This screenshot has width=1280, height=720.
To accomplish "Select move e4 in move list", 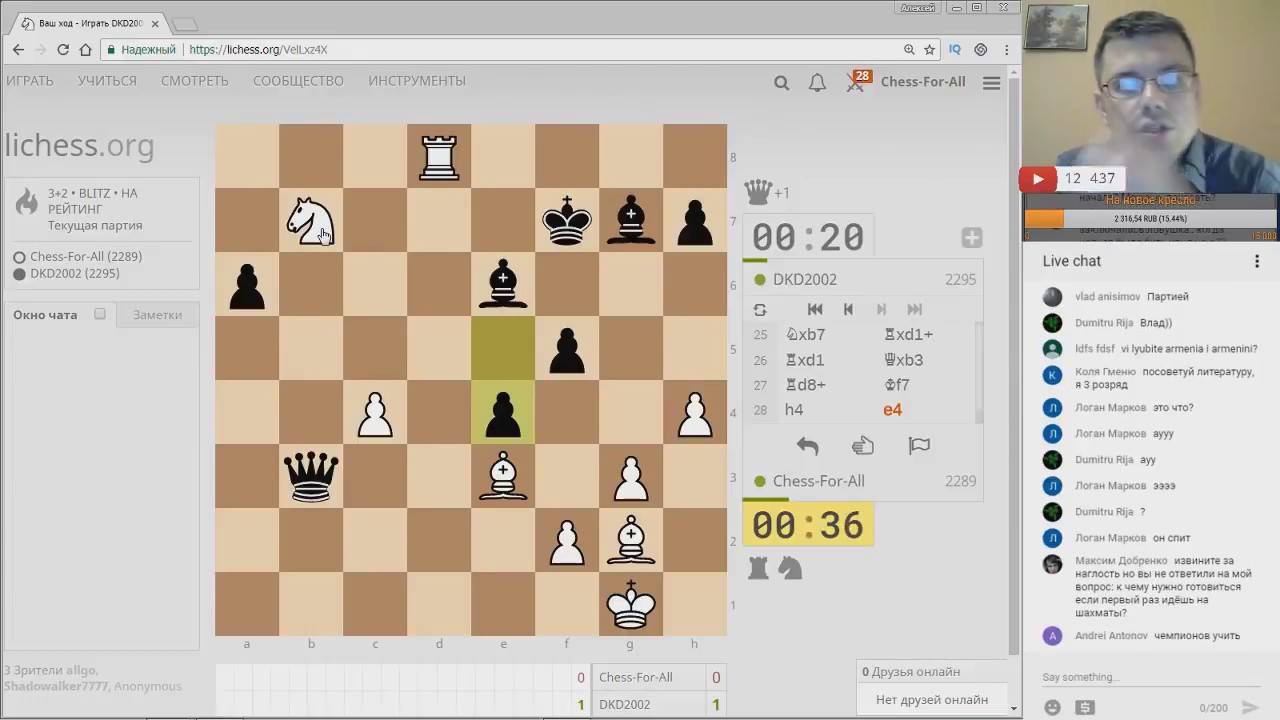I will tap(892, 410).
